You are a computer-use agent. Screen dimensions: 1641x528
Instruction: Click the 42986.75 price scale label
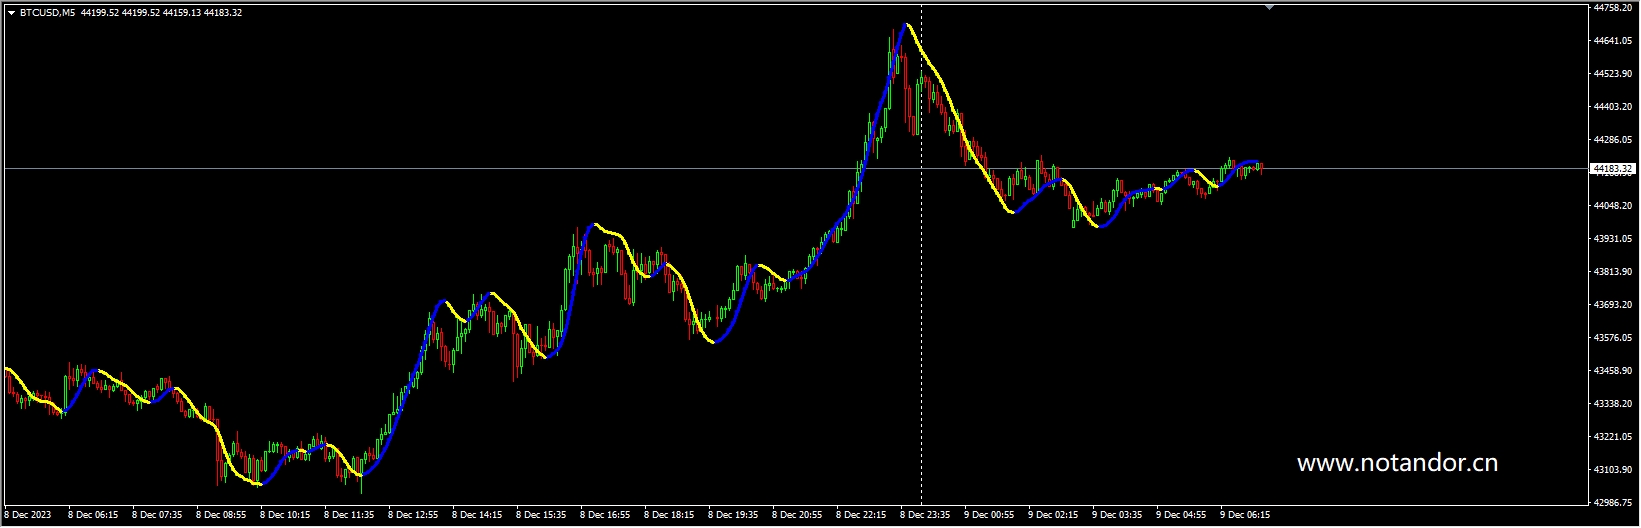pyautogui.click(x=1613, y=503)
